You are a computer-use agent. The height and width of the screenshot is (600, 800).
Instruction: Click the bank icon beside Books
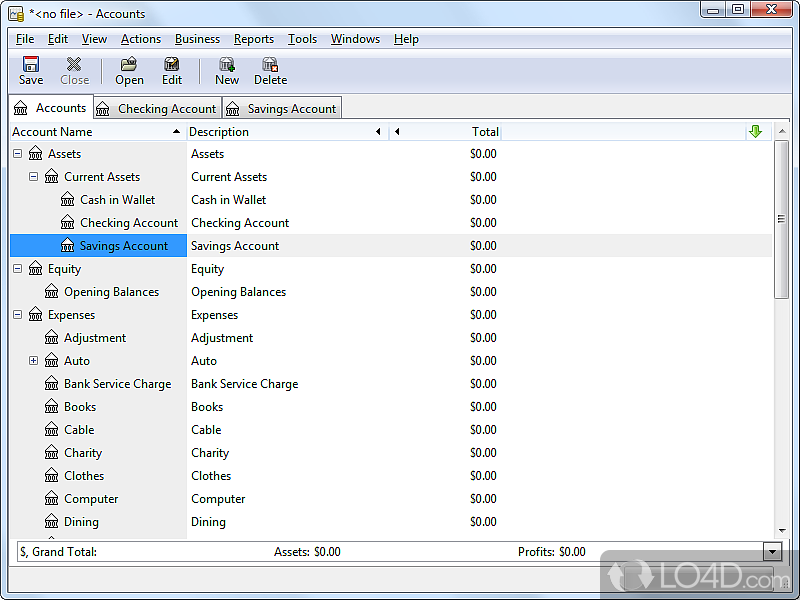[52, 406]
